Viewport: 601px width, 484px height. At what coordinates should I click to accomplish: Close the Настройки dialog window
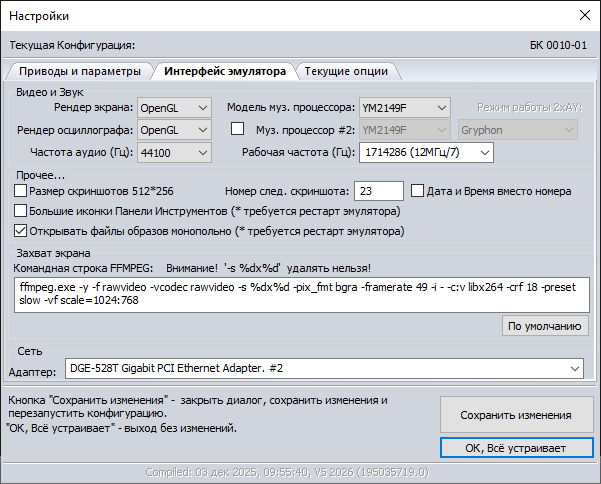(584, 15)
